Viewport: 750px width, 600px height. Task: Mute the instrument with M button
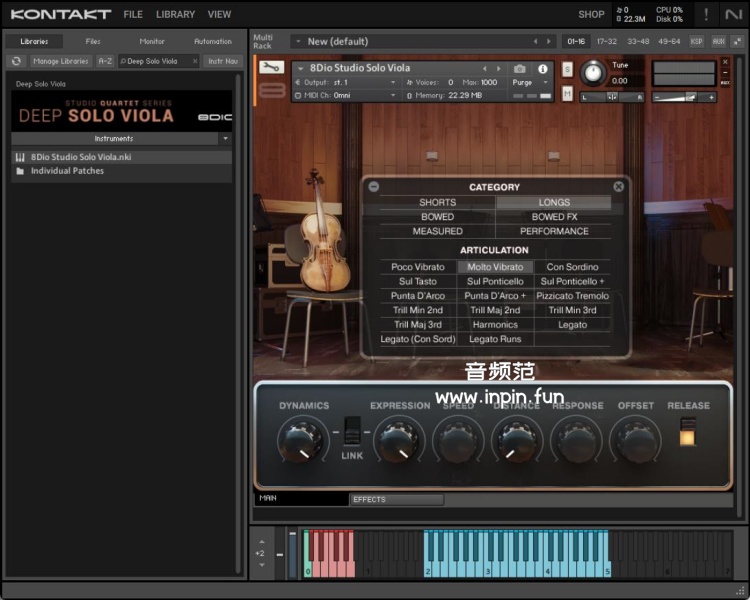(567, 93)
